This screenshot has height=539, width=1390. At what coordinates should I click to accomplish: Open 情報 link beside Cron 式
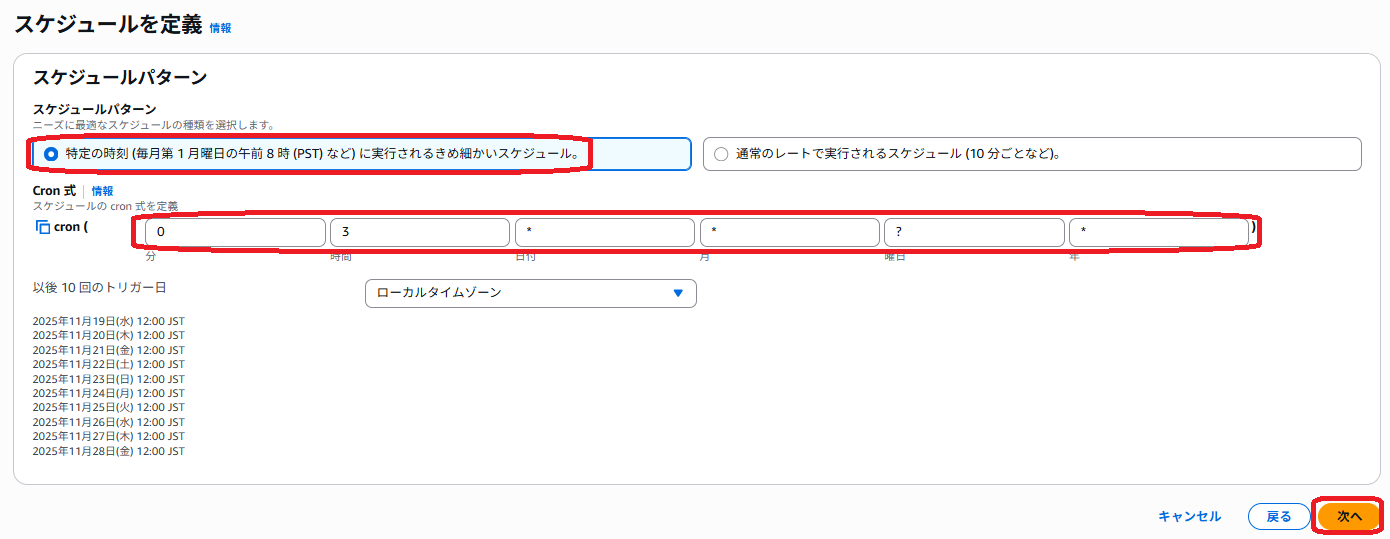pyautogui.click(x=102, y=190)
